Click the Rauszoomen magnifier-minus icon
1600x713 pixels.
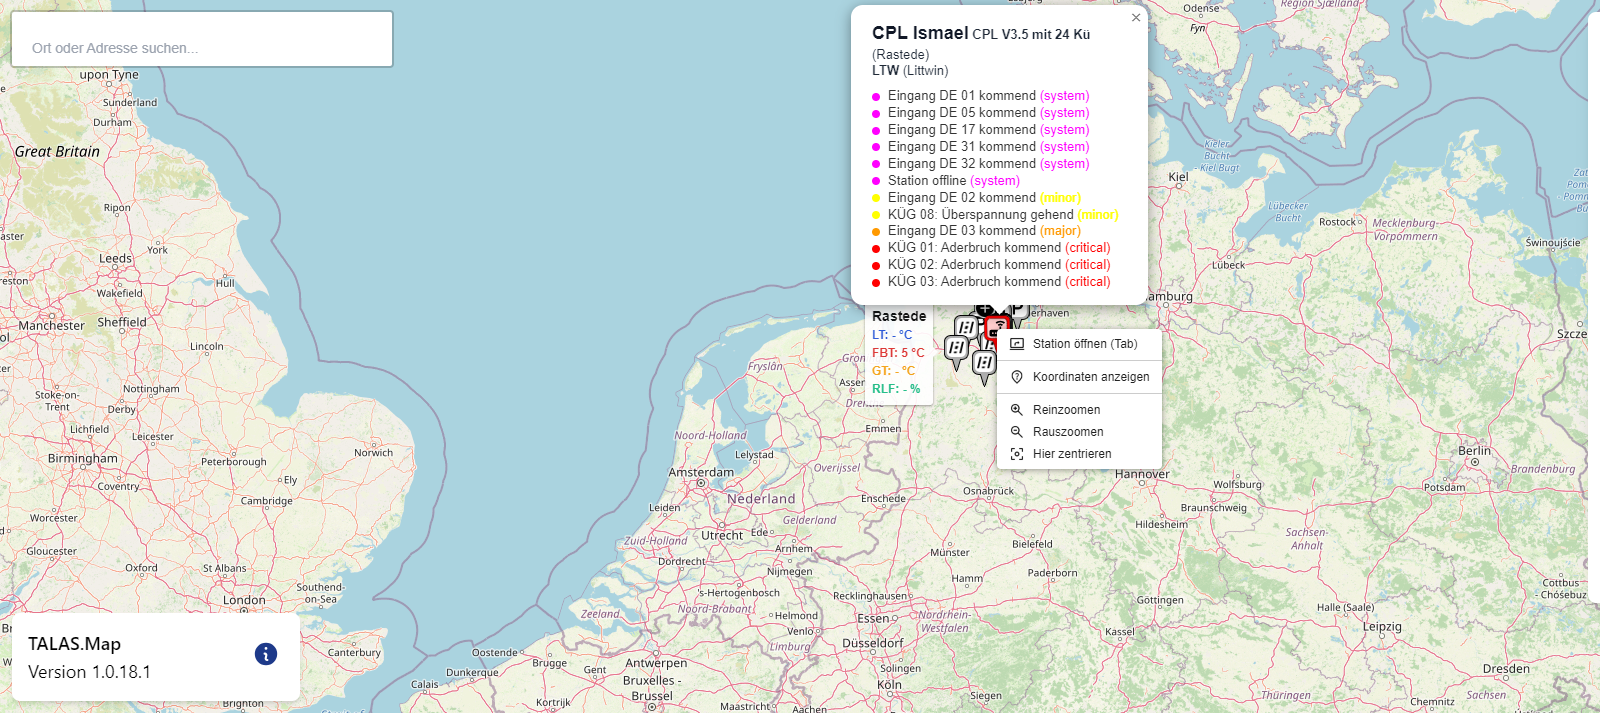1017,432
